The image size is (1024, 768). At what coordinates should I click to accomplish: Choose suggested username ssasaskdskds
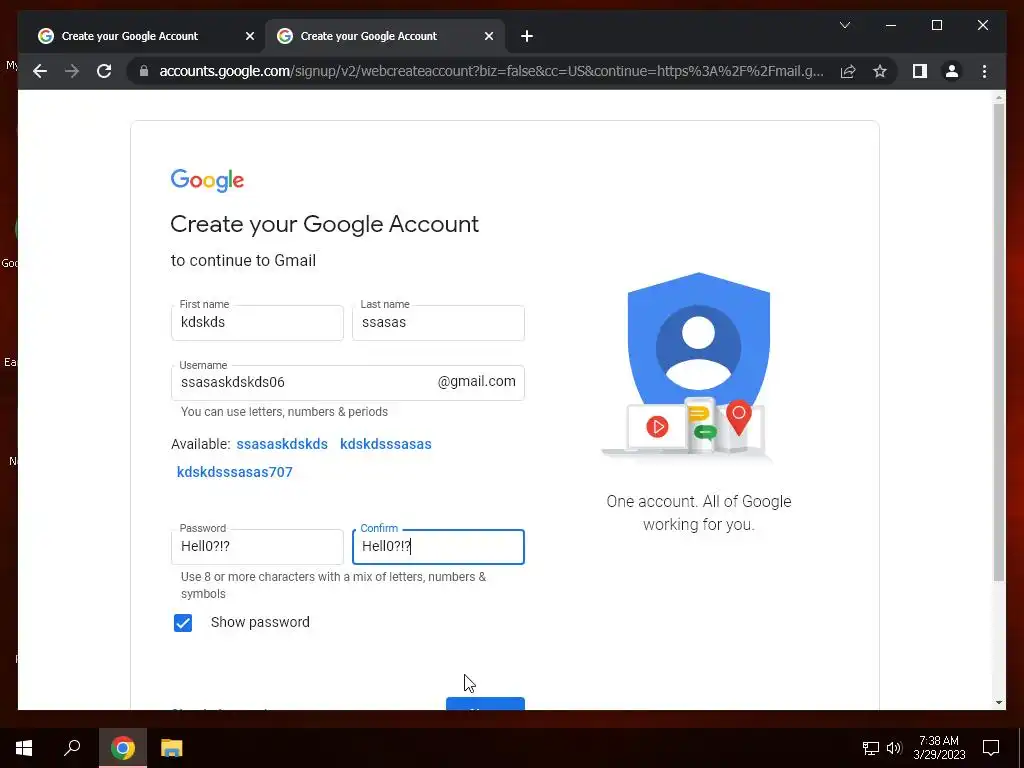click(x=282, y=444)
